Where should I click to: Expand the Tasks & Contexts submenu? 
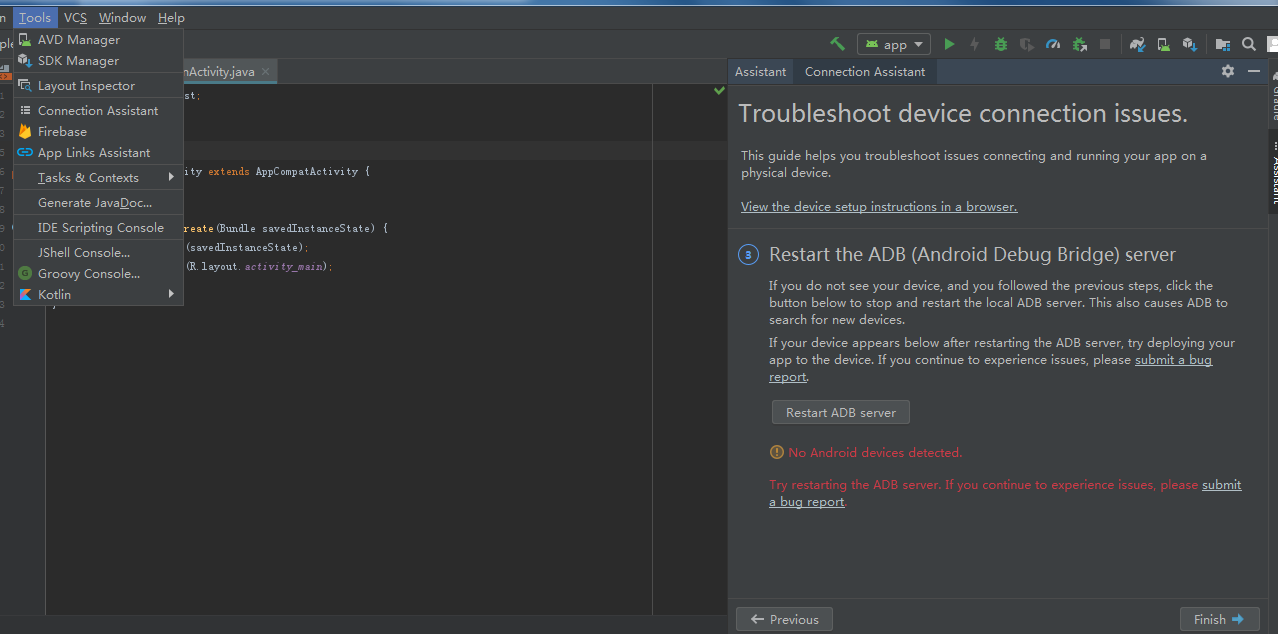point(98,178)
